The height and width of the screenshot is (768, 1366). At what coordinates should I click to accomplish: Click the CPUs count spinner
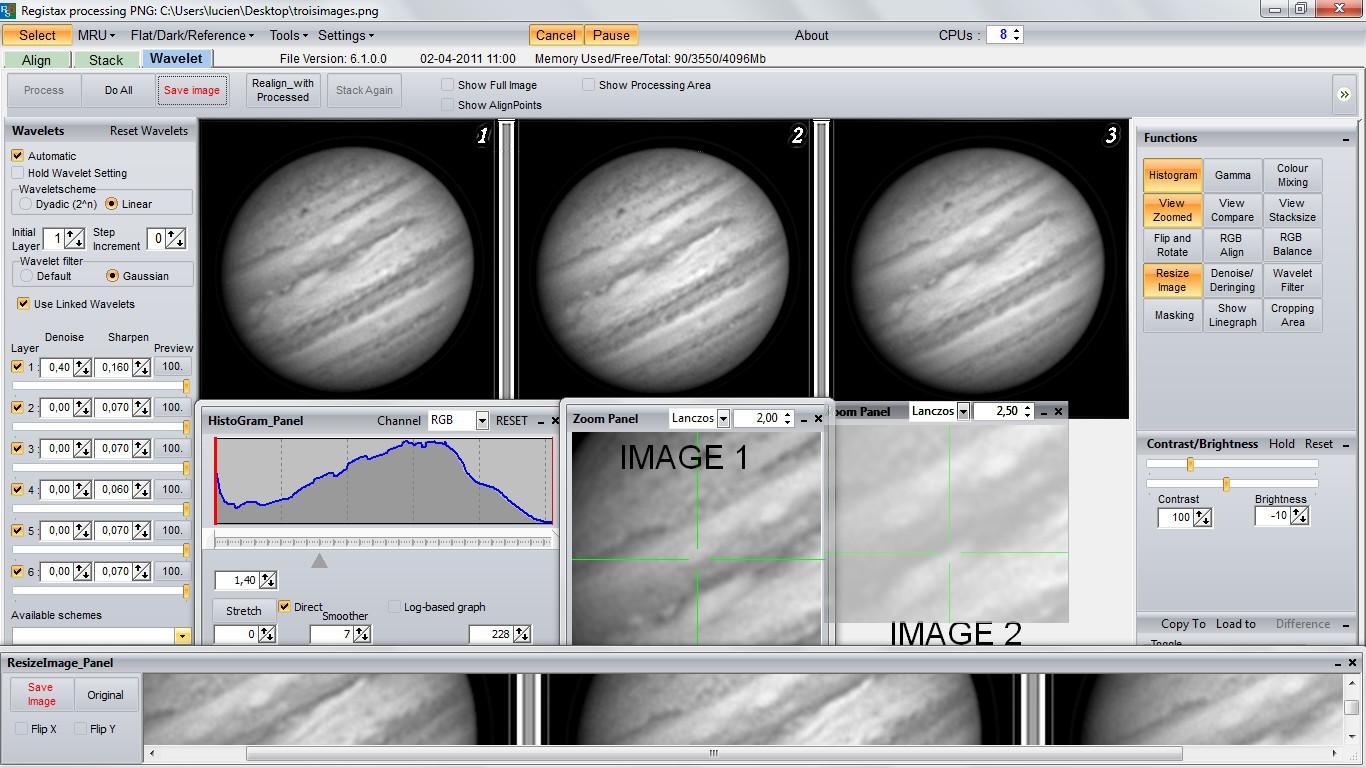click(1017, 35)
